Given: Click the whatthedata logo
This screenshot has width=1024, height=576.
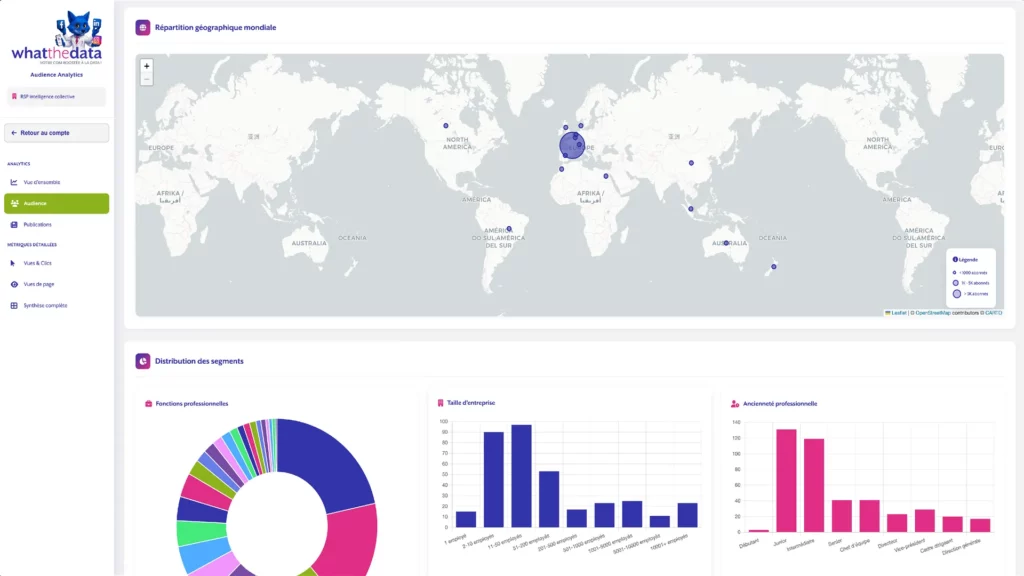Looking at the screenshot, I should click(x=56, y=41).
